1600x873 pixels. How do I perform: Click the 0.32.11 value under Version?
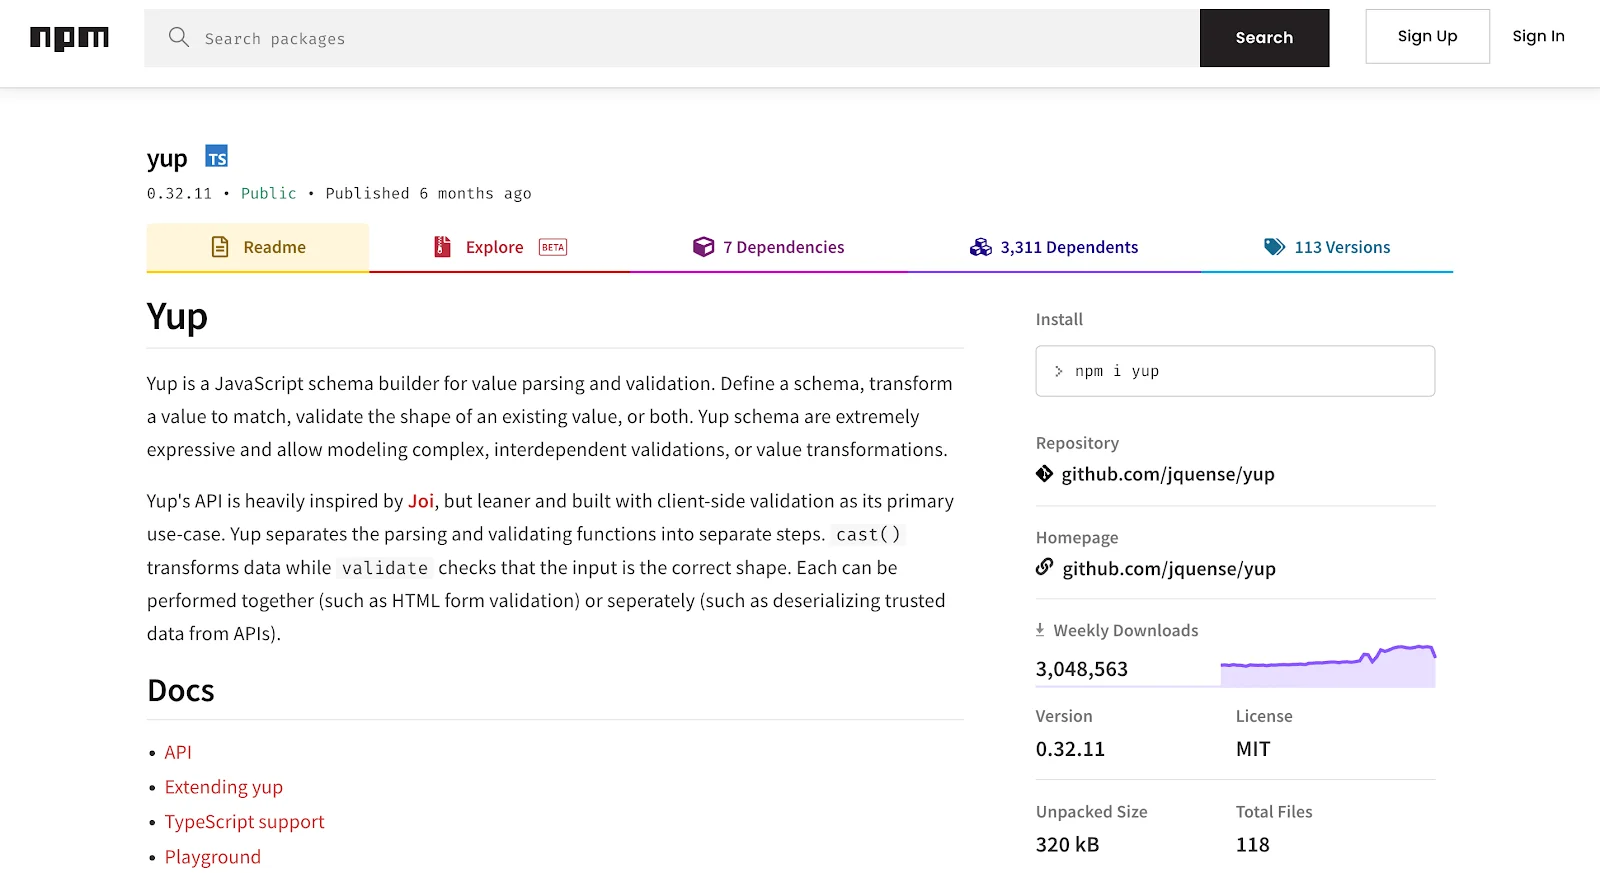coord(1070,749)
